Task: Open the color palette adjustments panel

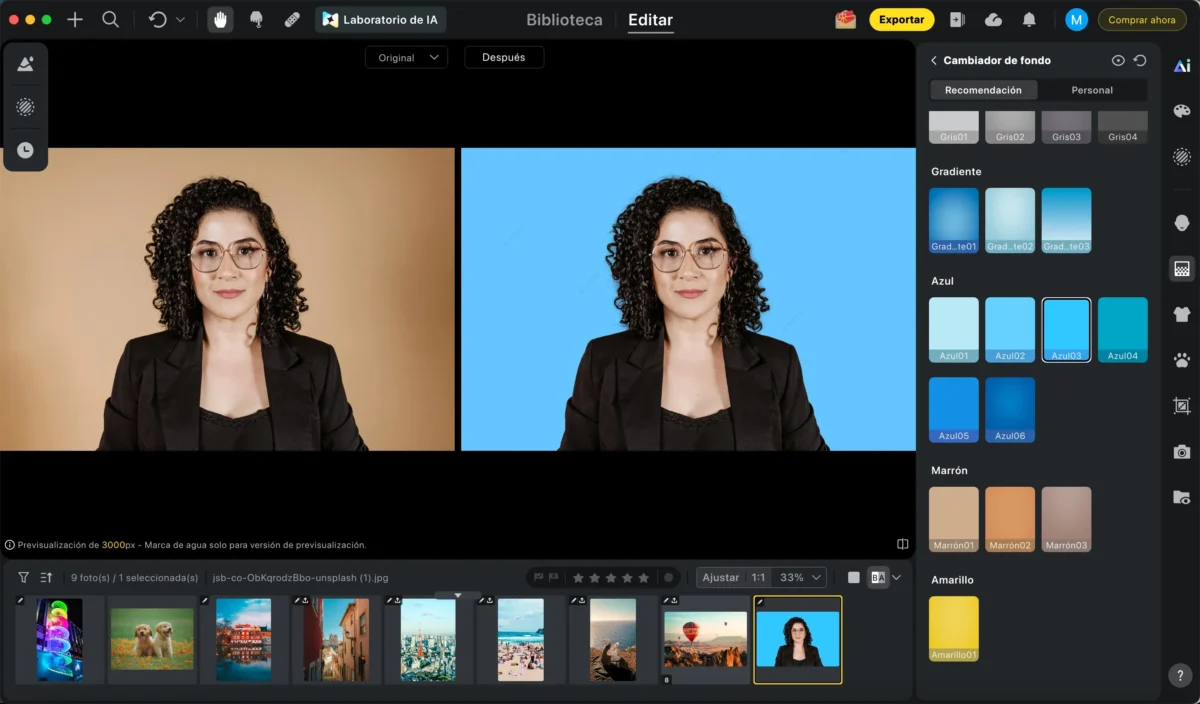Action: [1182, 111]
